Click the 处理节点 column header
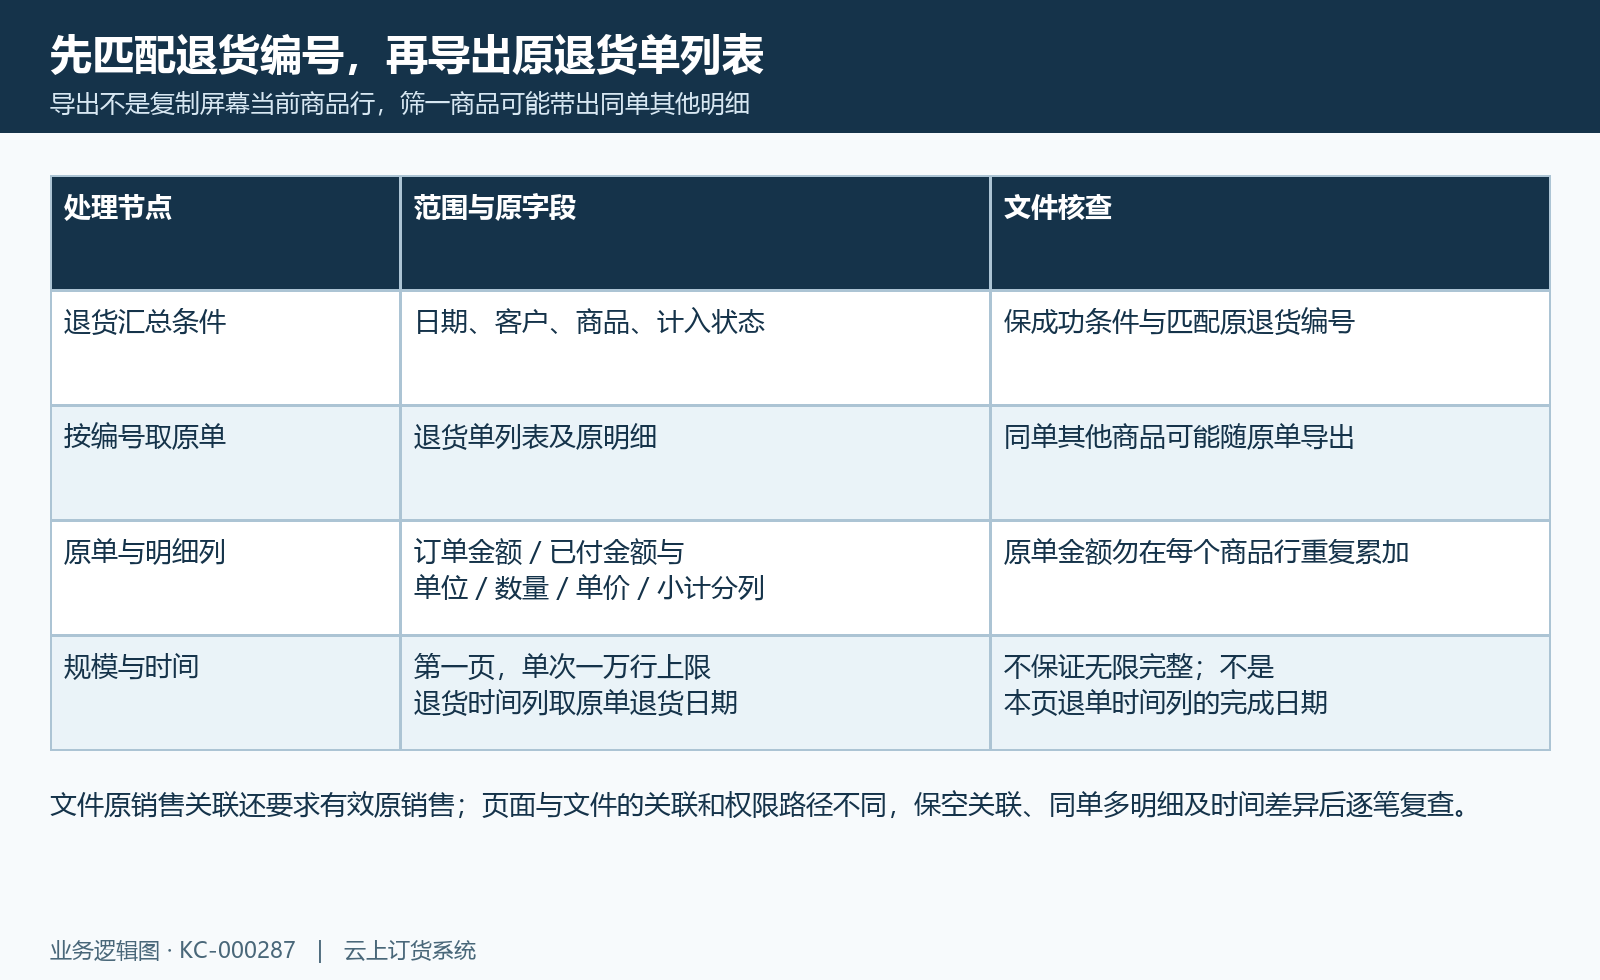This screenshot has width=1600, height=980. click(225, 233)
